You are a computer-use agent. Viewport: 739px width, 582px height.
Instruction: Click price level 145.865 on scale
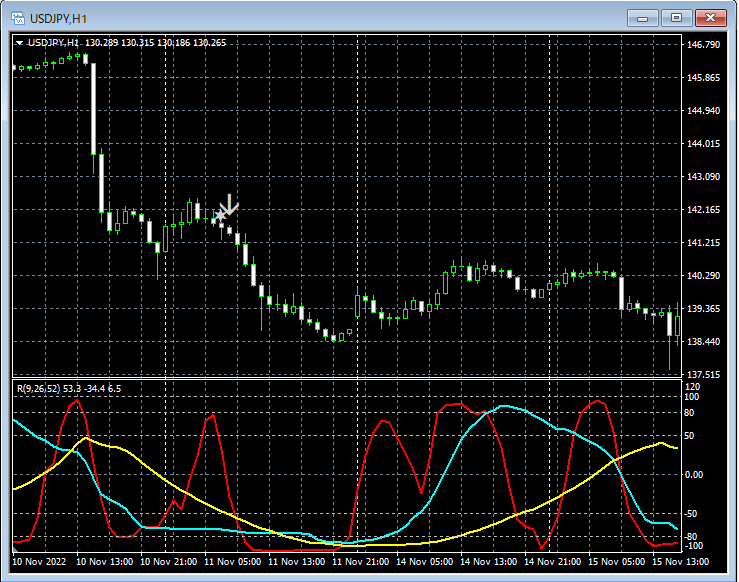point(704,78)
